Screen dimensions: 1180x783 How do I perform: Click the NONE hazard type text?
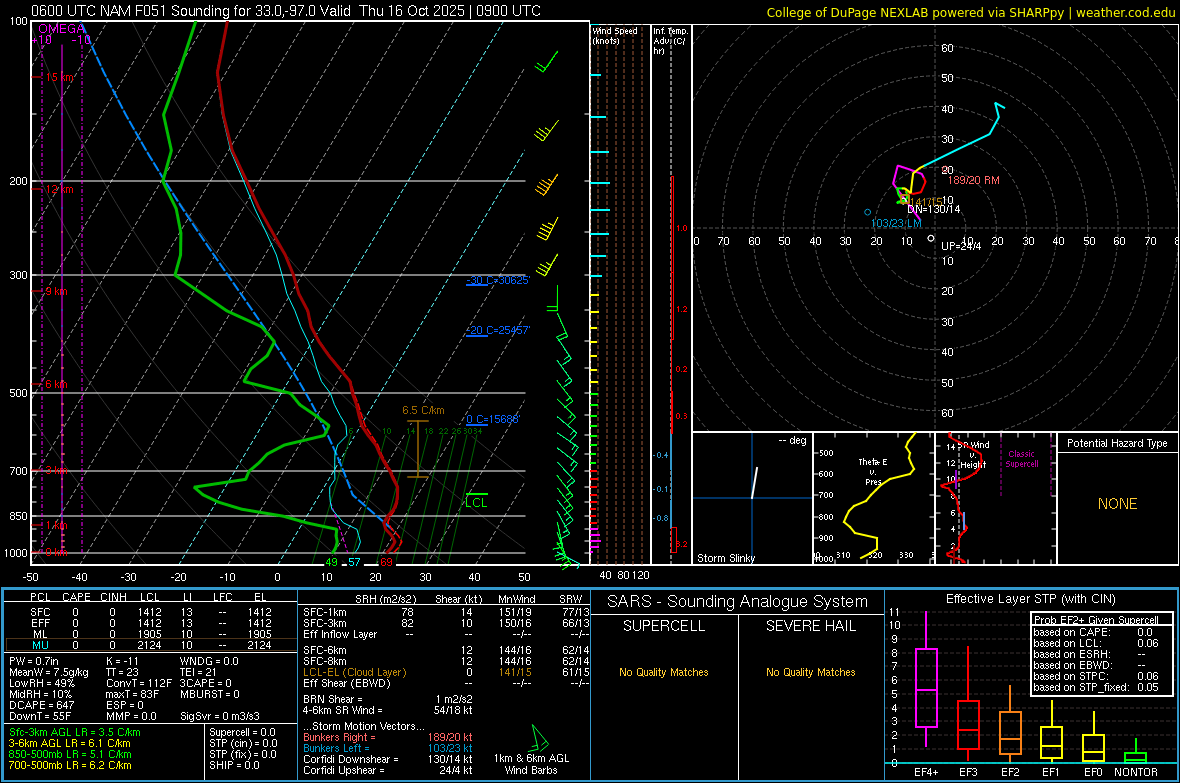pyautogui.click(x=1118, y=504)
